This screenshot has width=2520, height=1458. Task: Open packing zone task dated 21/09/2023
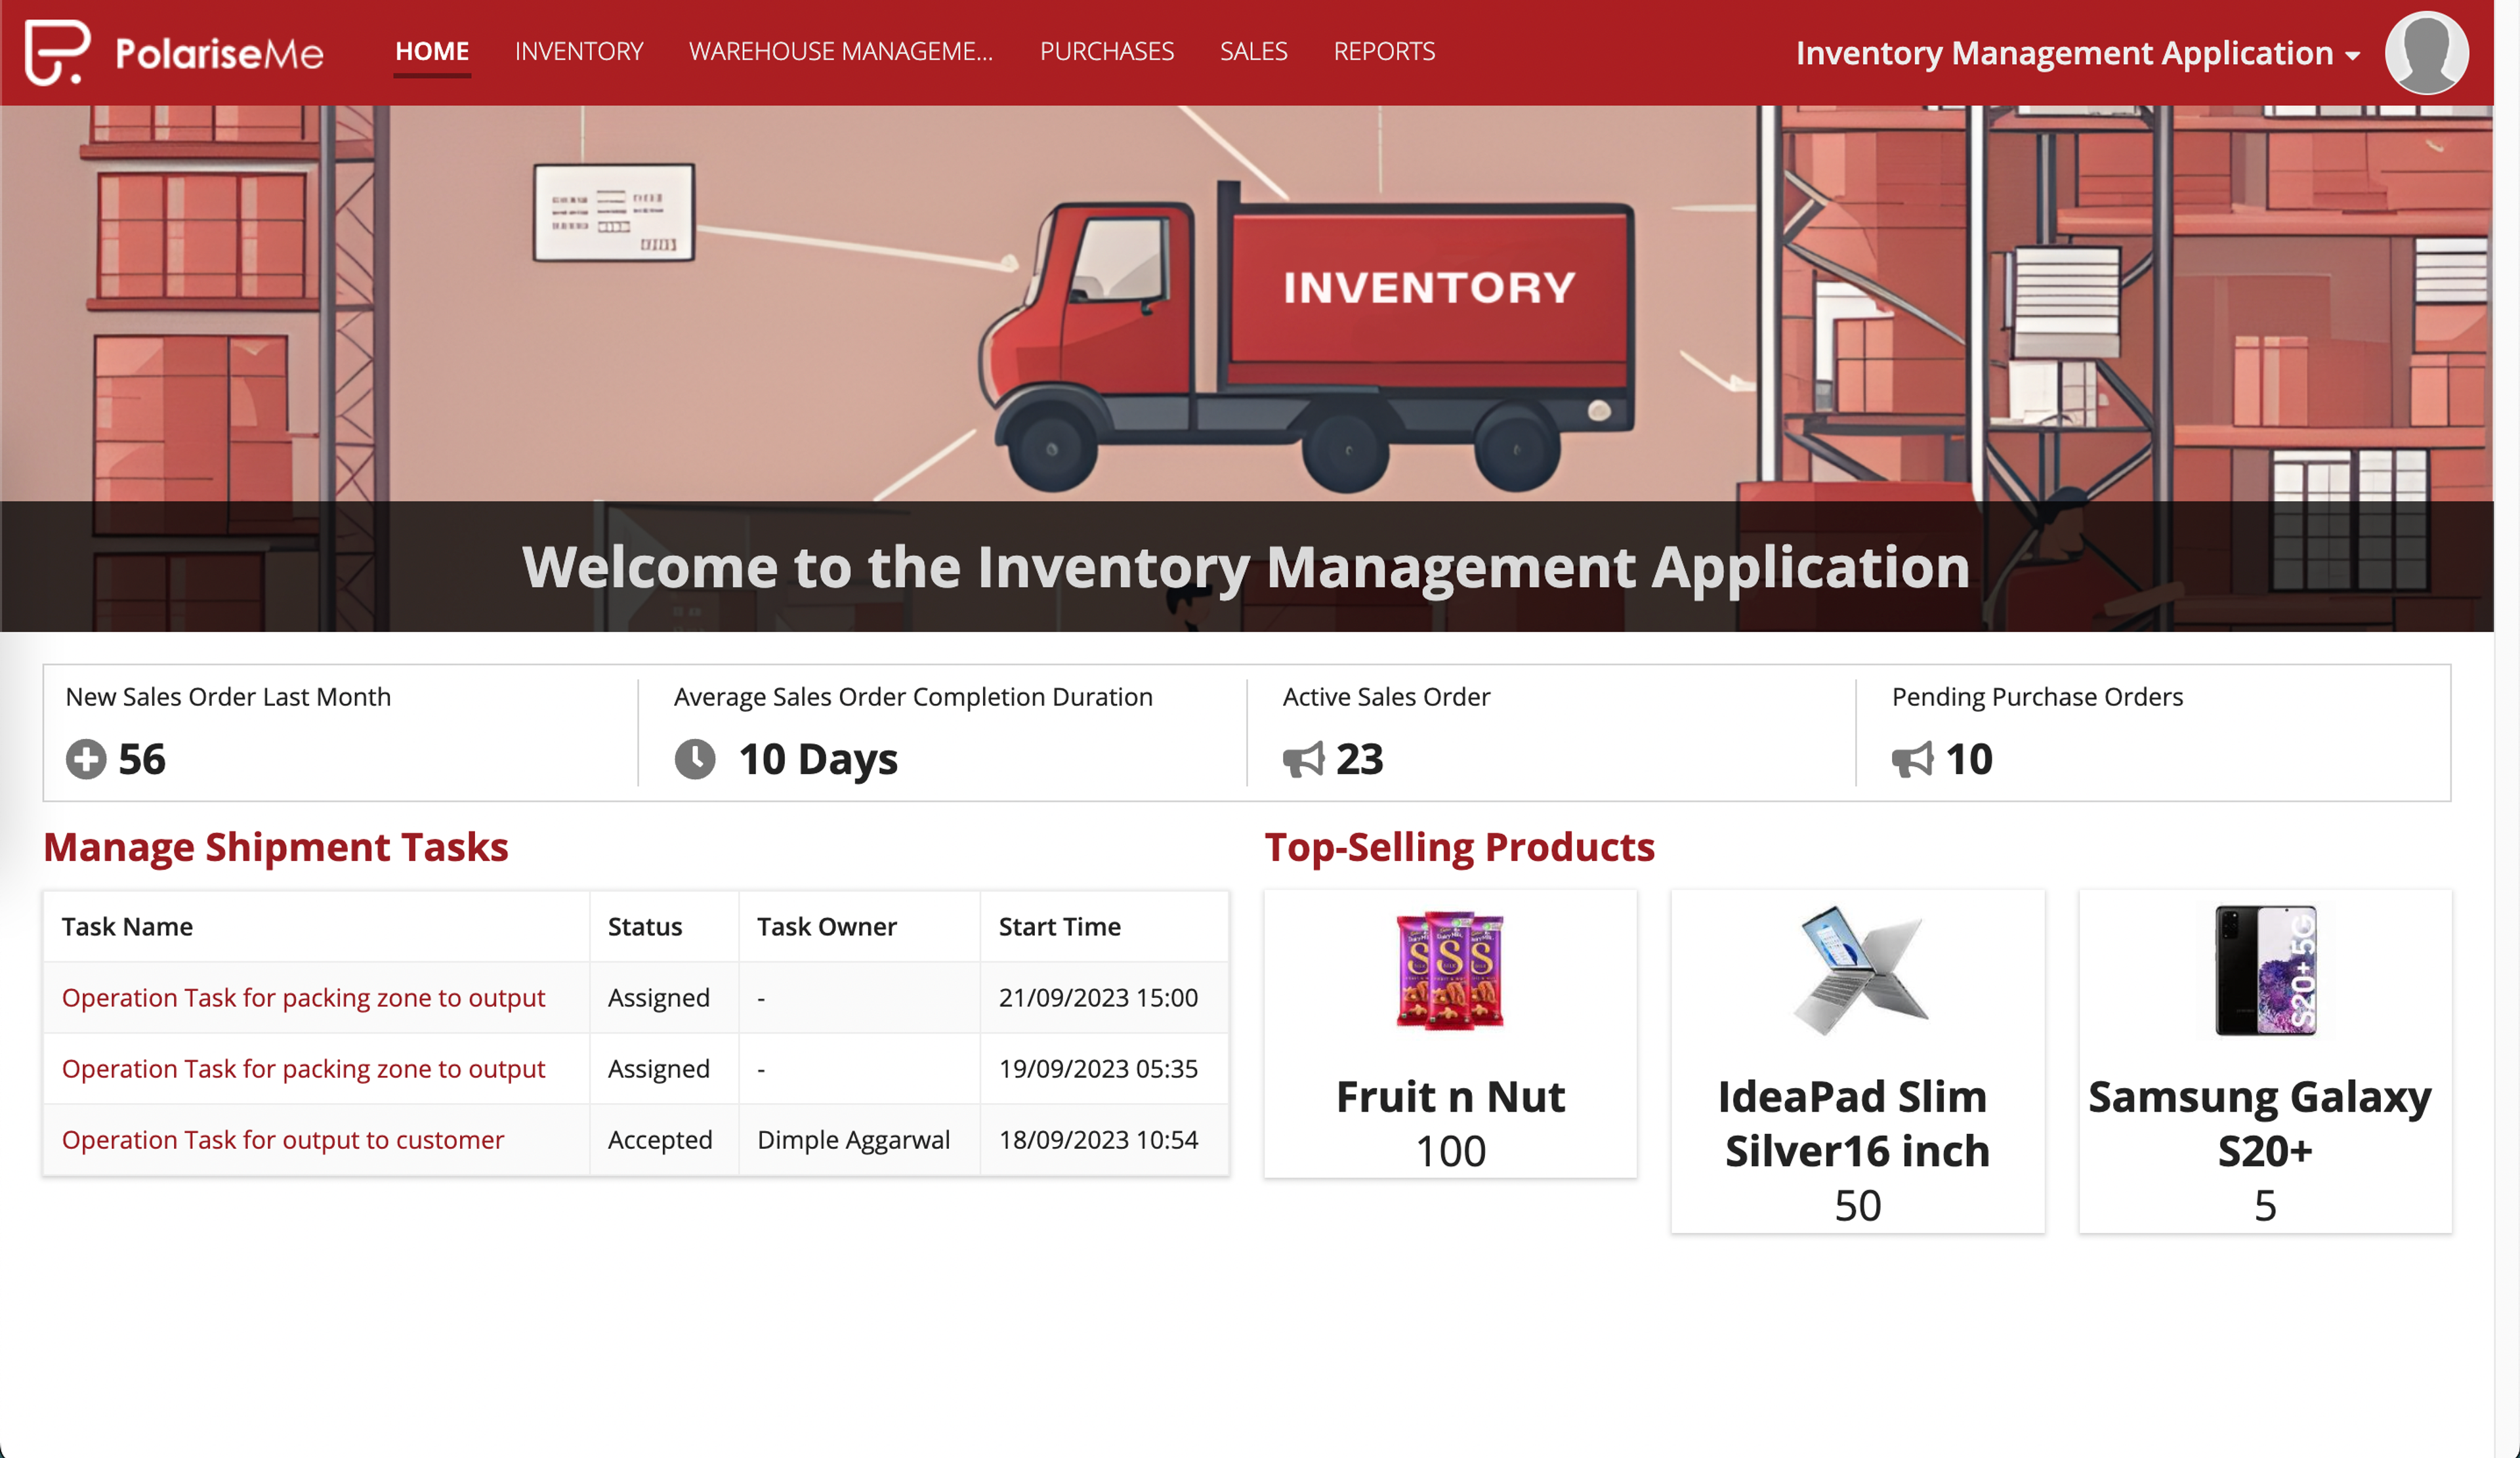303,997
